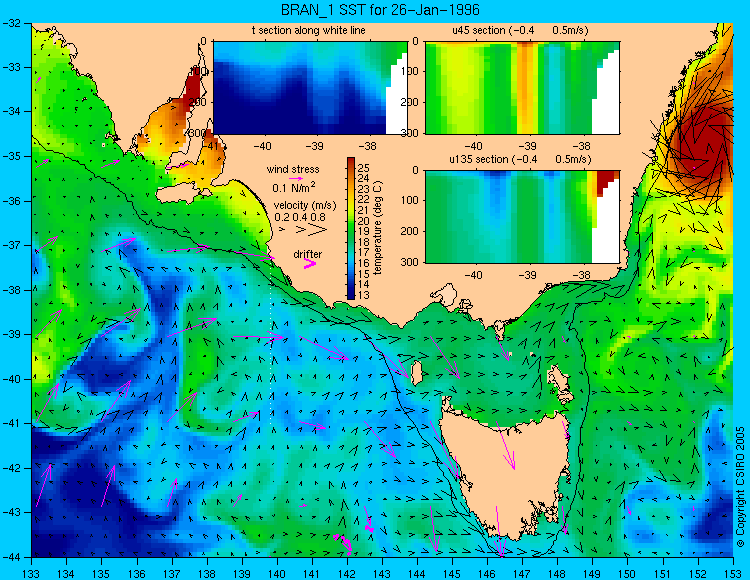Click the 'u45 section' inset heading
Screen dimensions: 750x580
click(x=520, y=31)
